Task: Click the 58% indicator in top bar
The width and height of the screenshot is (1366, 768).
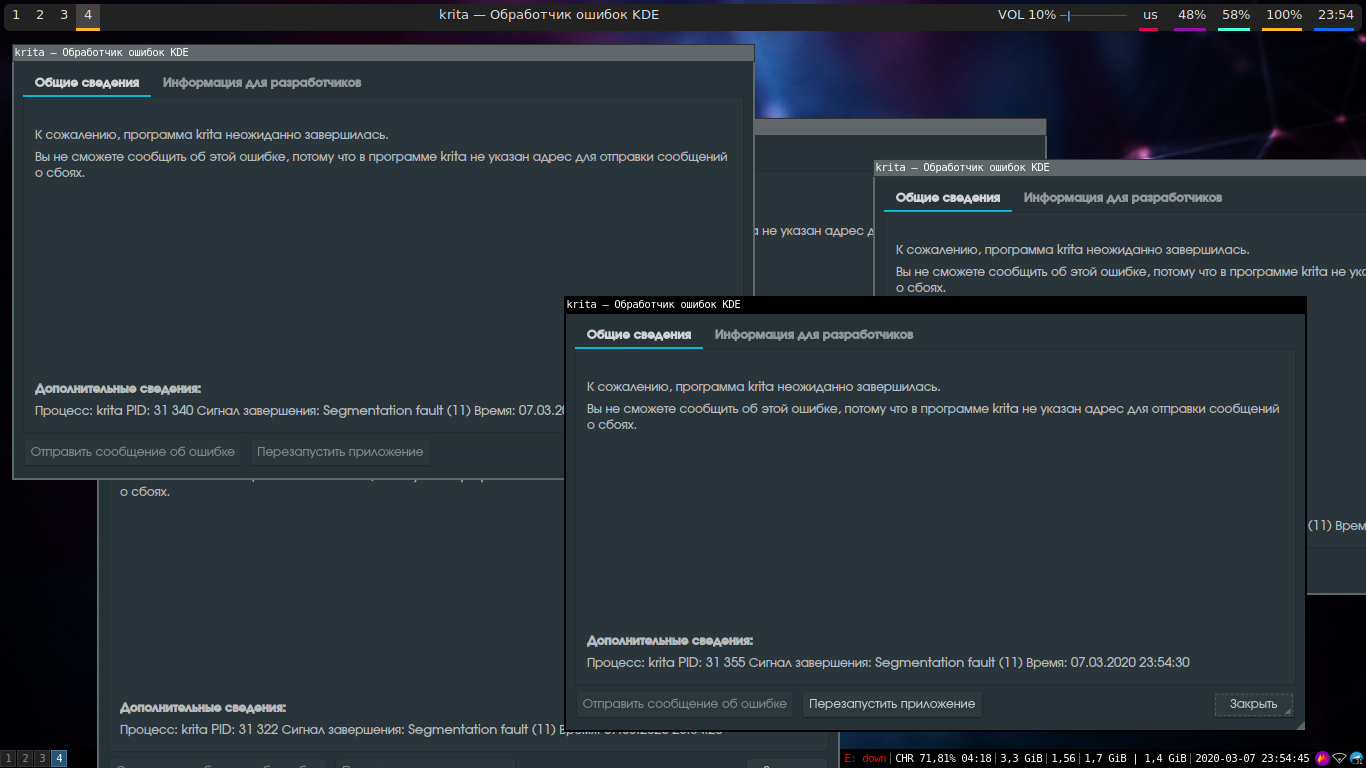Action: (x=1236, y=15)
